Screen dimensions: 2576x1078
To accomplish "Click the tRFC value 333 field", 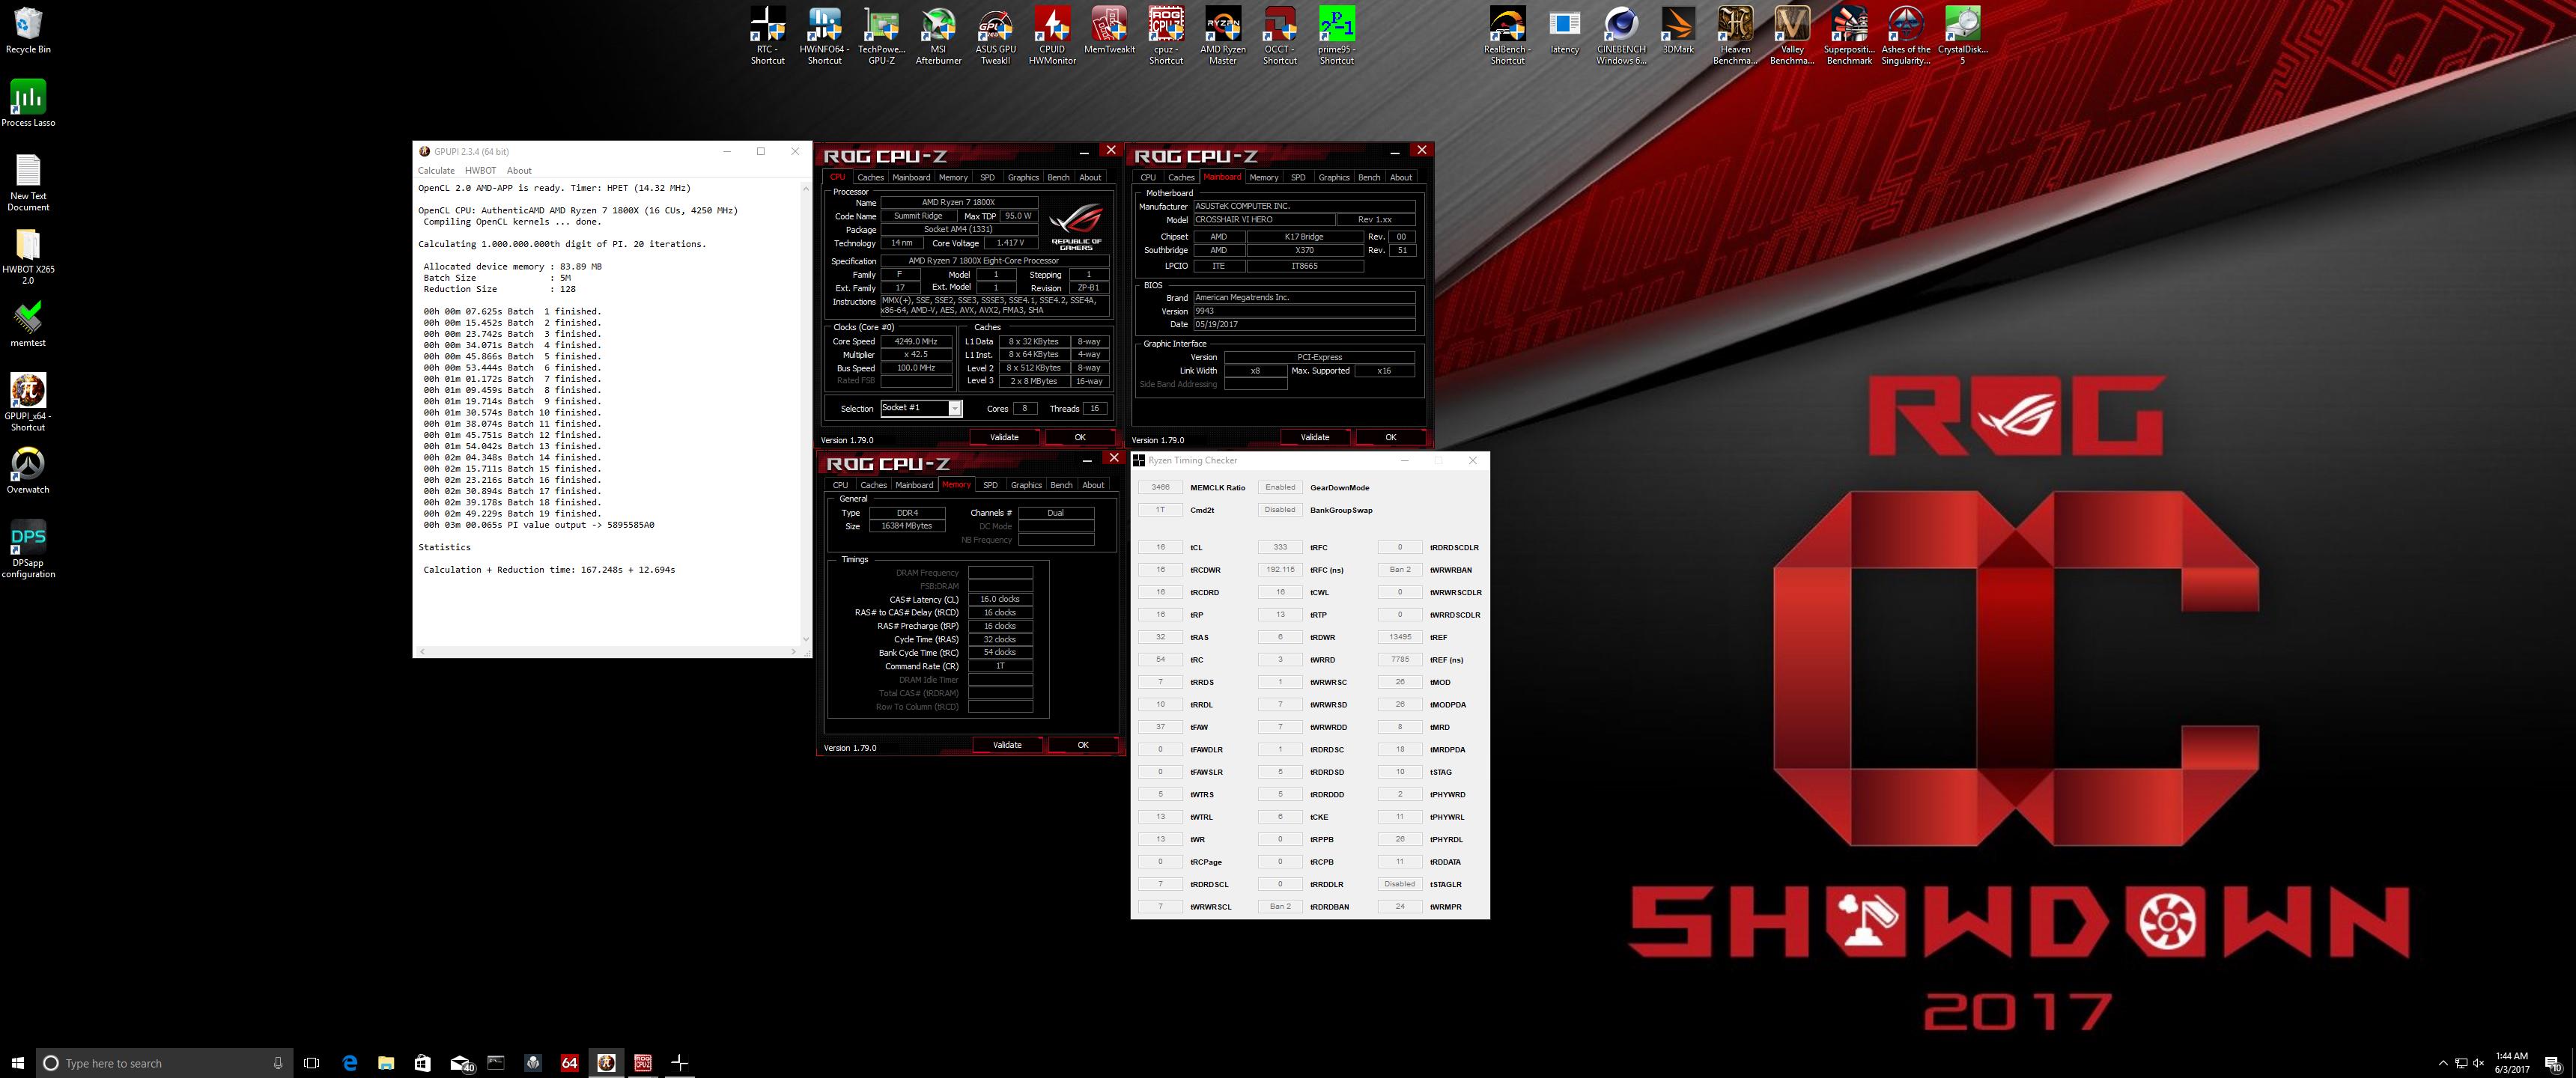I will [1280, 547].
